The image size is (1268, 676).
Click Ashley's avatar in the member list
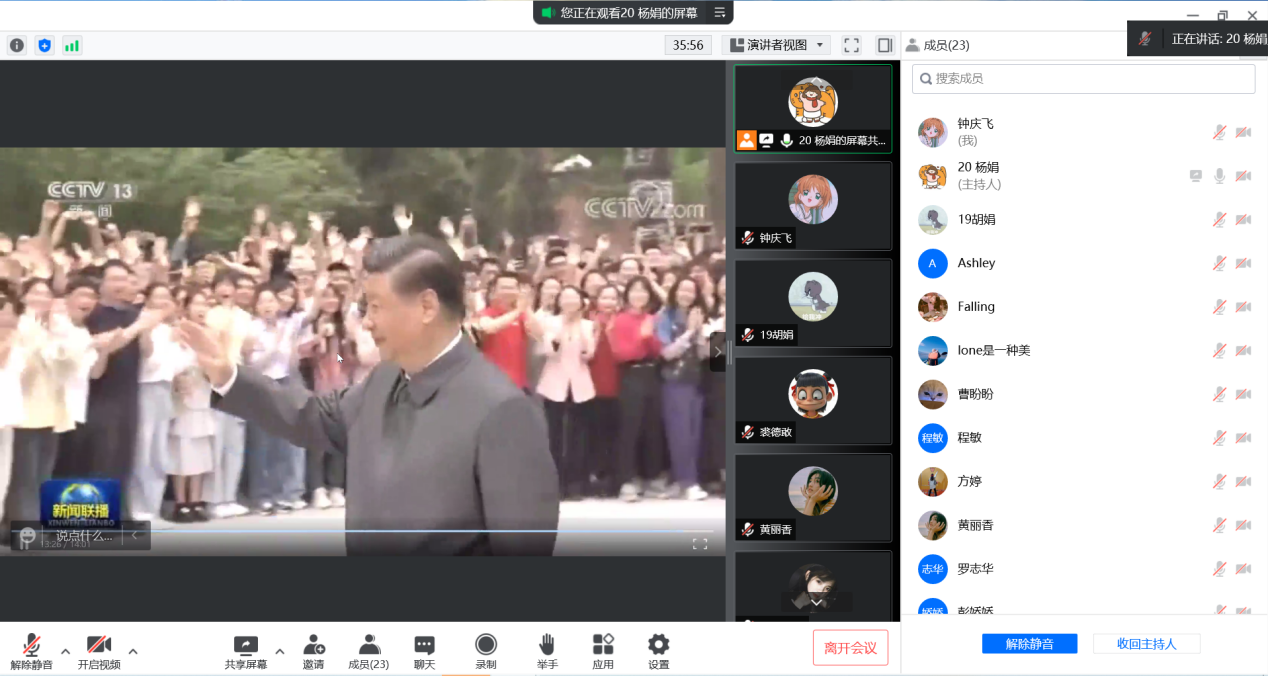[x=933, y=263]
